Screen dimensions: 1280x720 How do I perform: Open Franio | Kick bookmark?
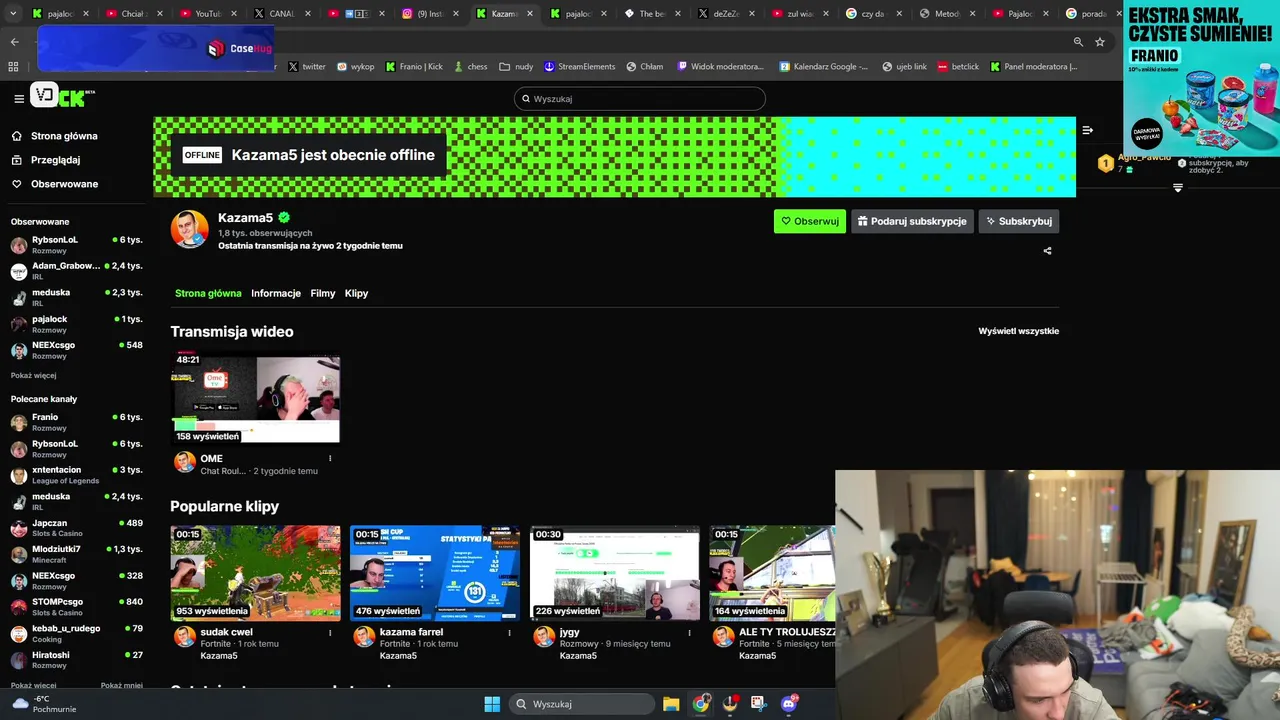click(x=414, y=67)
